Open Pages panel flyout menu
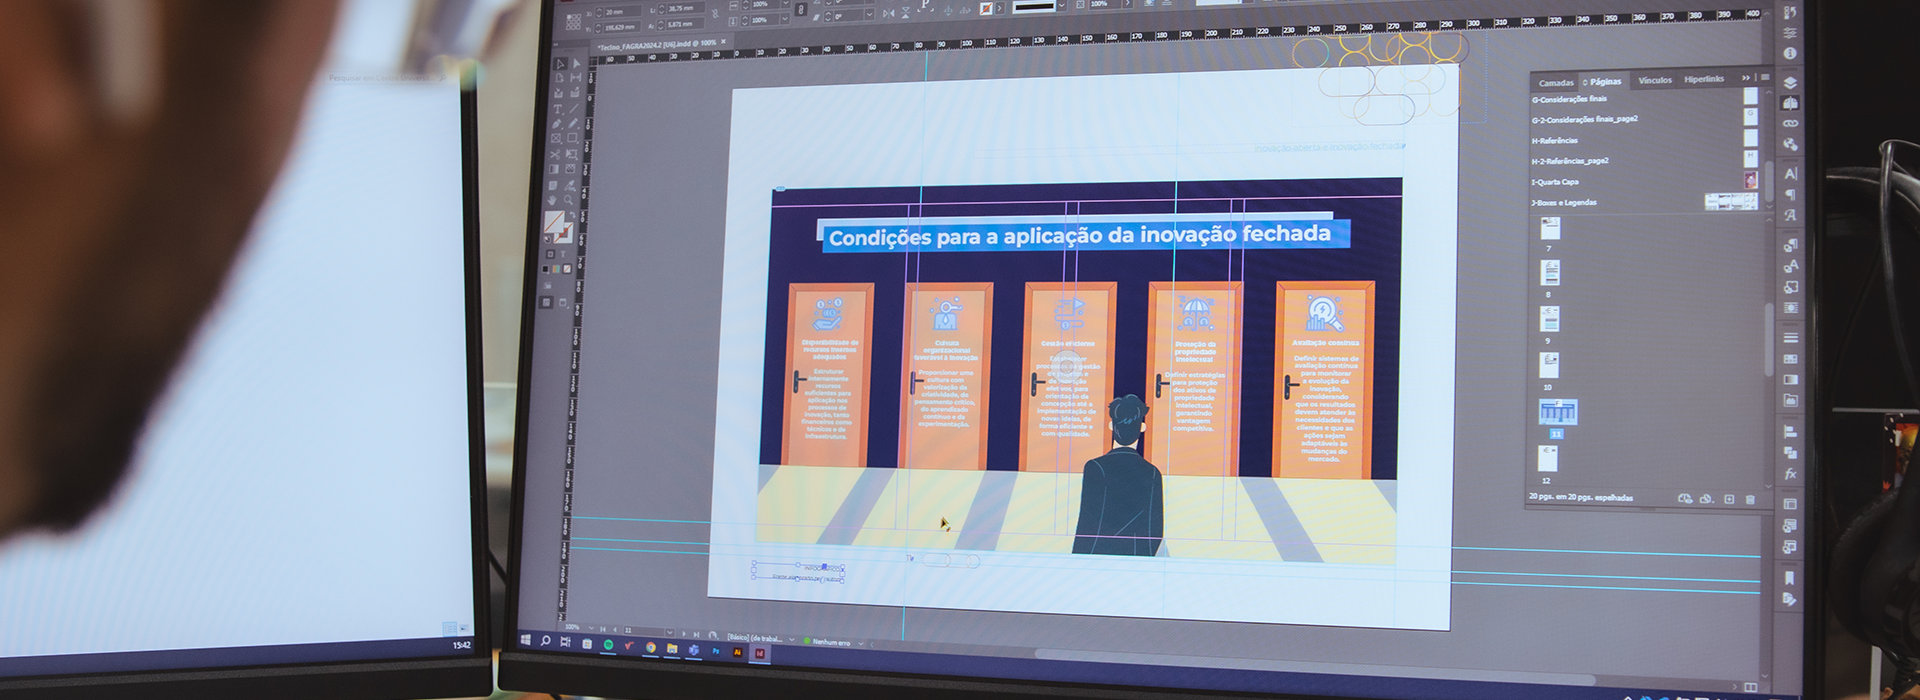The image size is (1920, 700). 1765,78
